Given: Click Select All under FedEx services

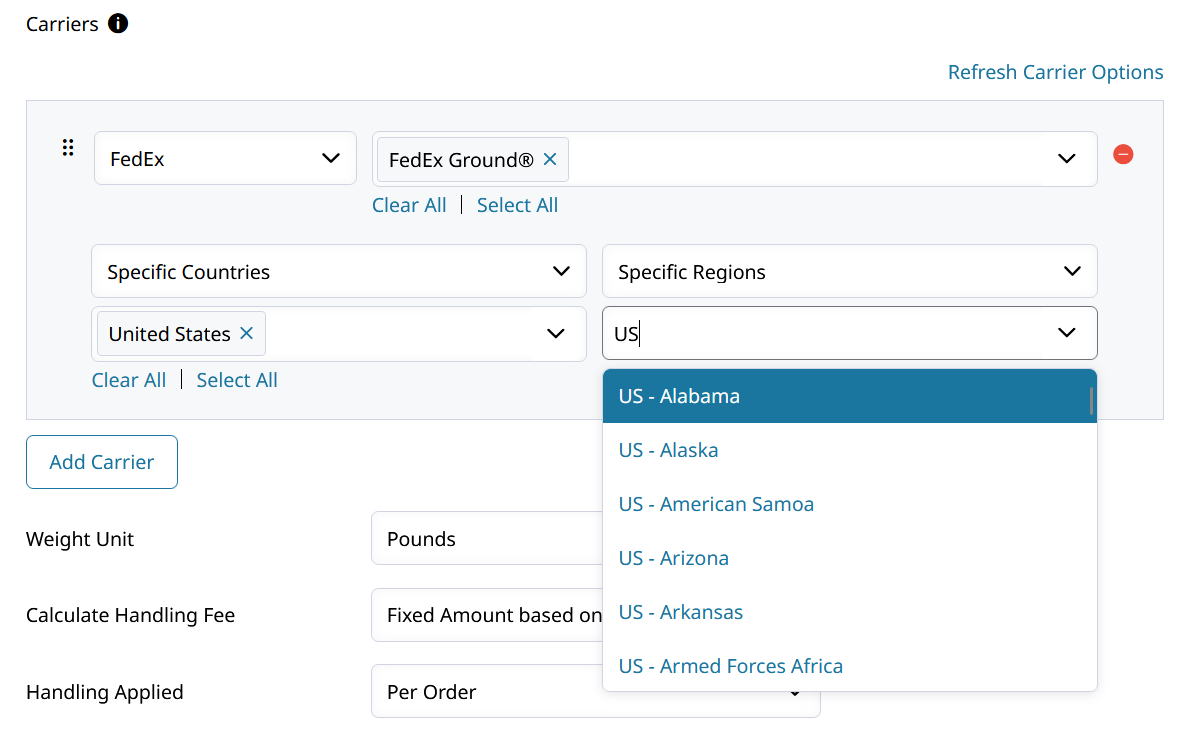Looking at the screenshot, I should [x=517, y=205].
